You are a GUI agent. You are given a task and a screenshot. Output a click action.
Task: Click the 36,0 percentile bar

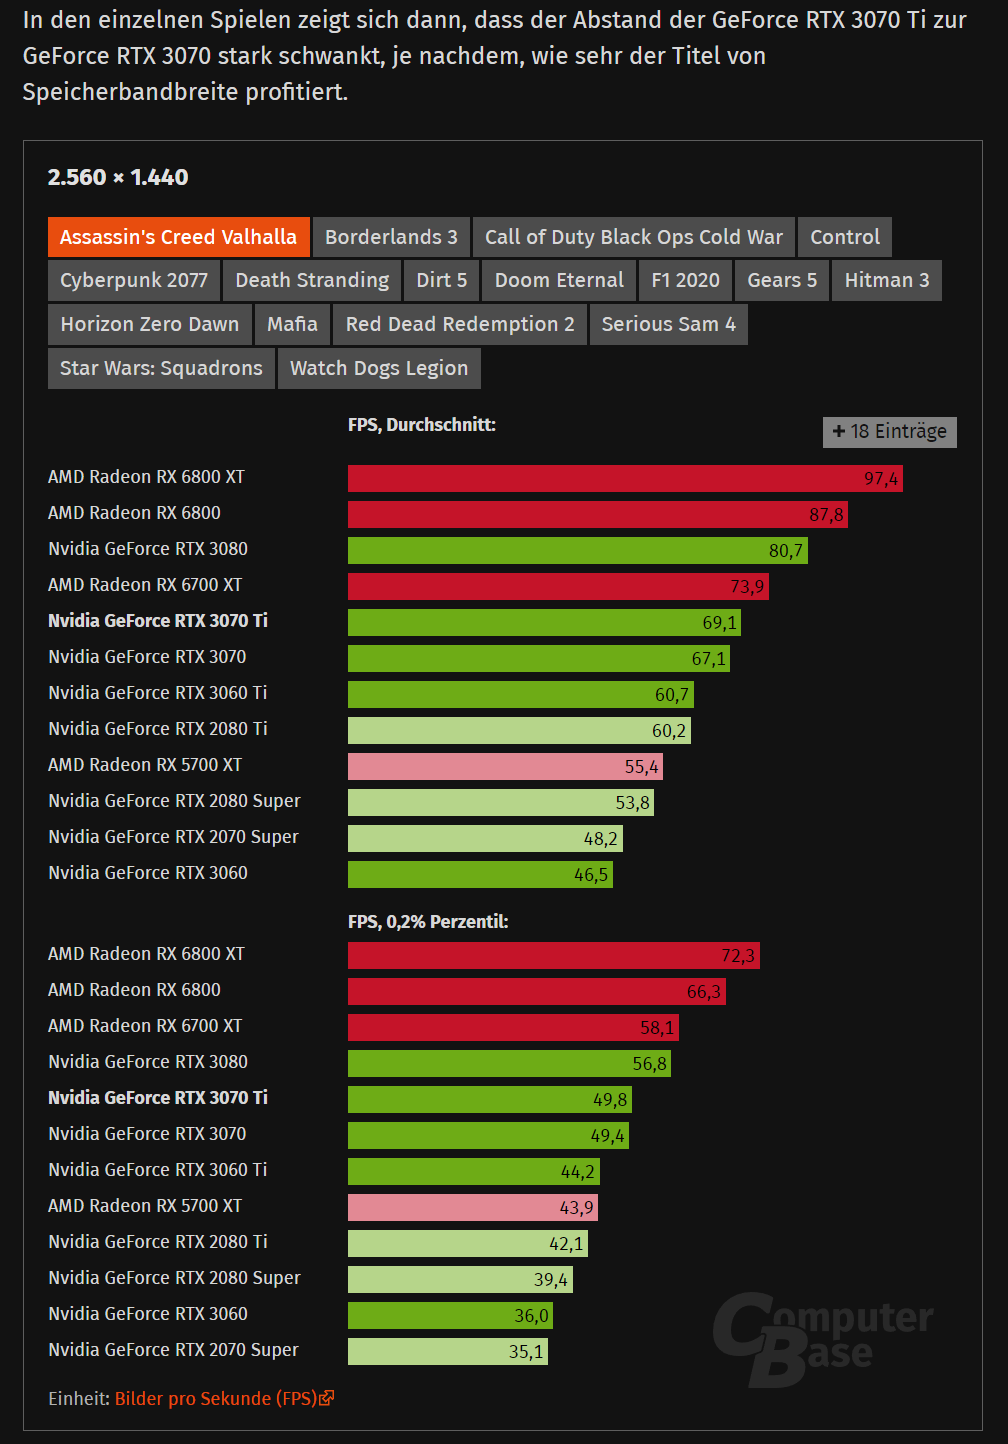tap(451, 1315)
